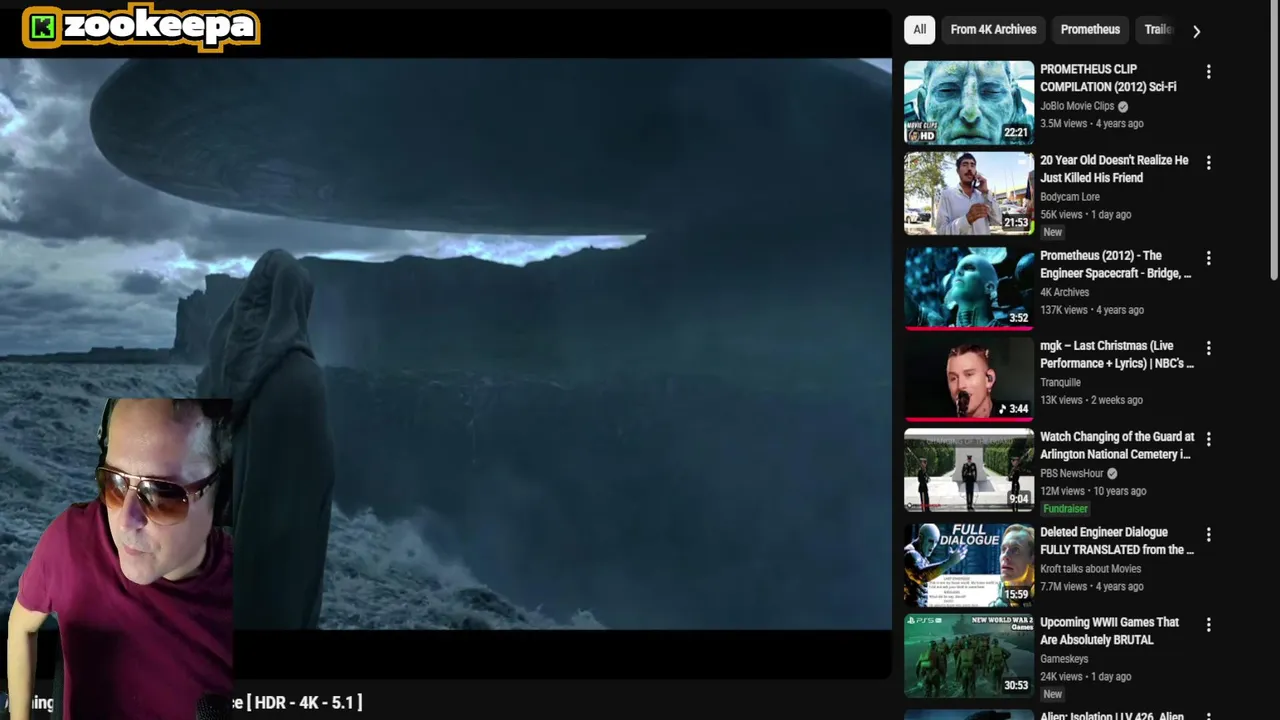Click '12M views • 10 years ago' text
This screenshot has height=720, width=1280.
tap(1093, 491)
